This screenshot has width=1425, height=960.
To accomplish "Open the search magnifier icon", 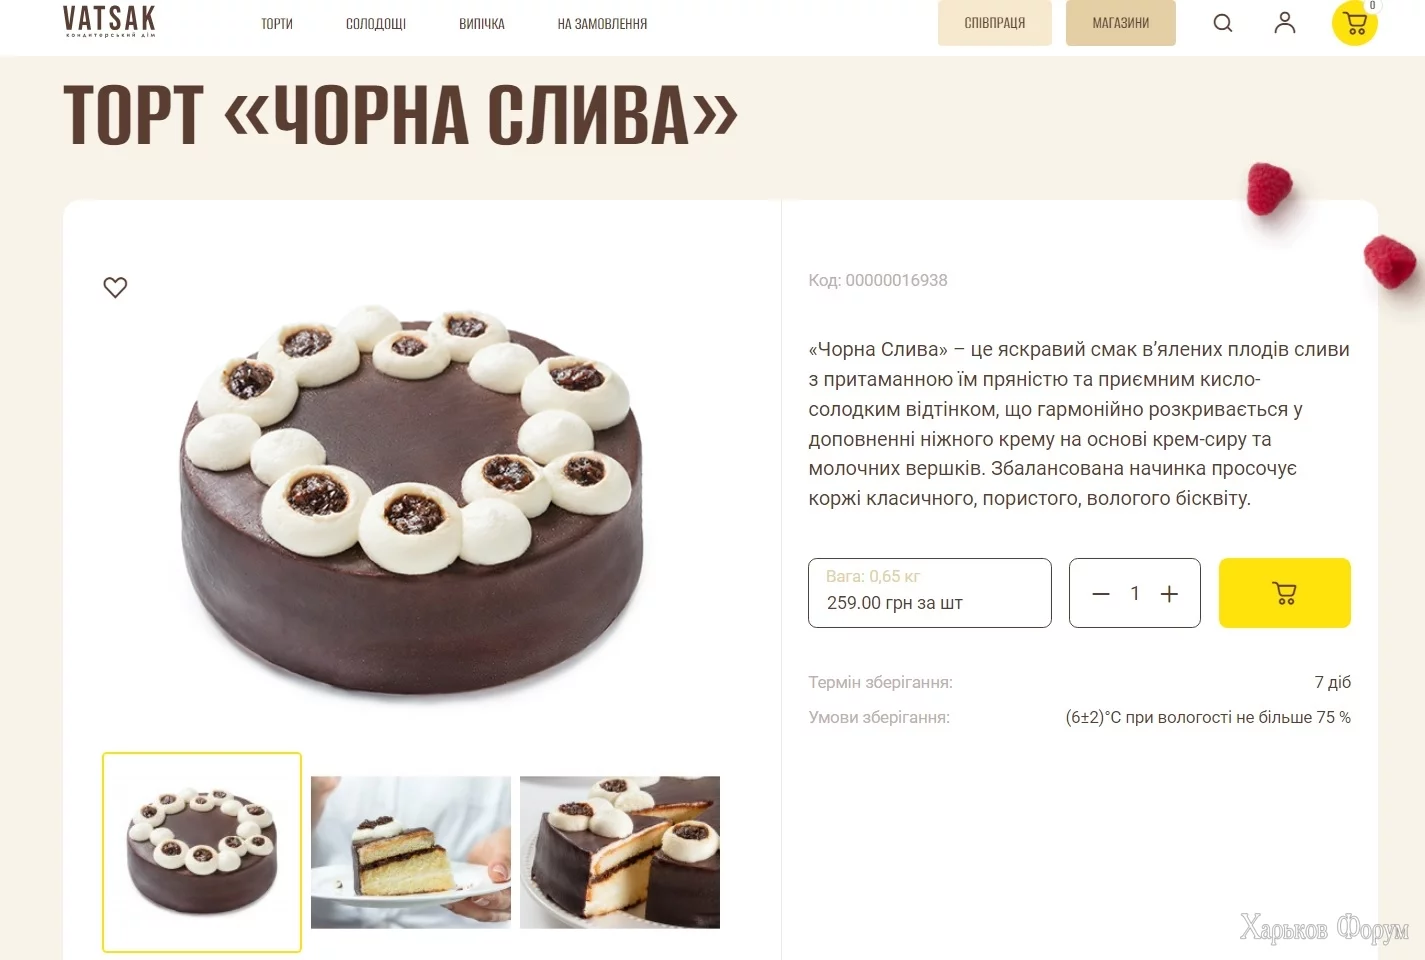I will pos(1222,23).
